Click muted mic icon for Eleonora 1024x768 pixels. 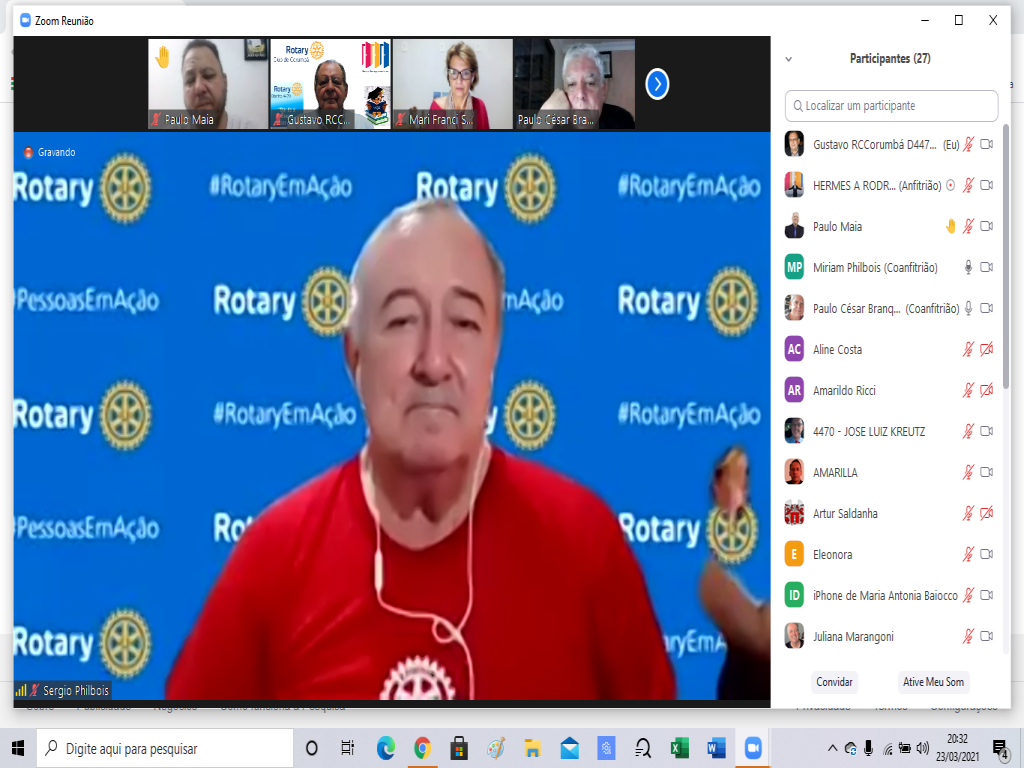pos(968,554)
